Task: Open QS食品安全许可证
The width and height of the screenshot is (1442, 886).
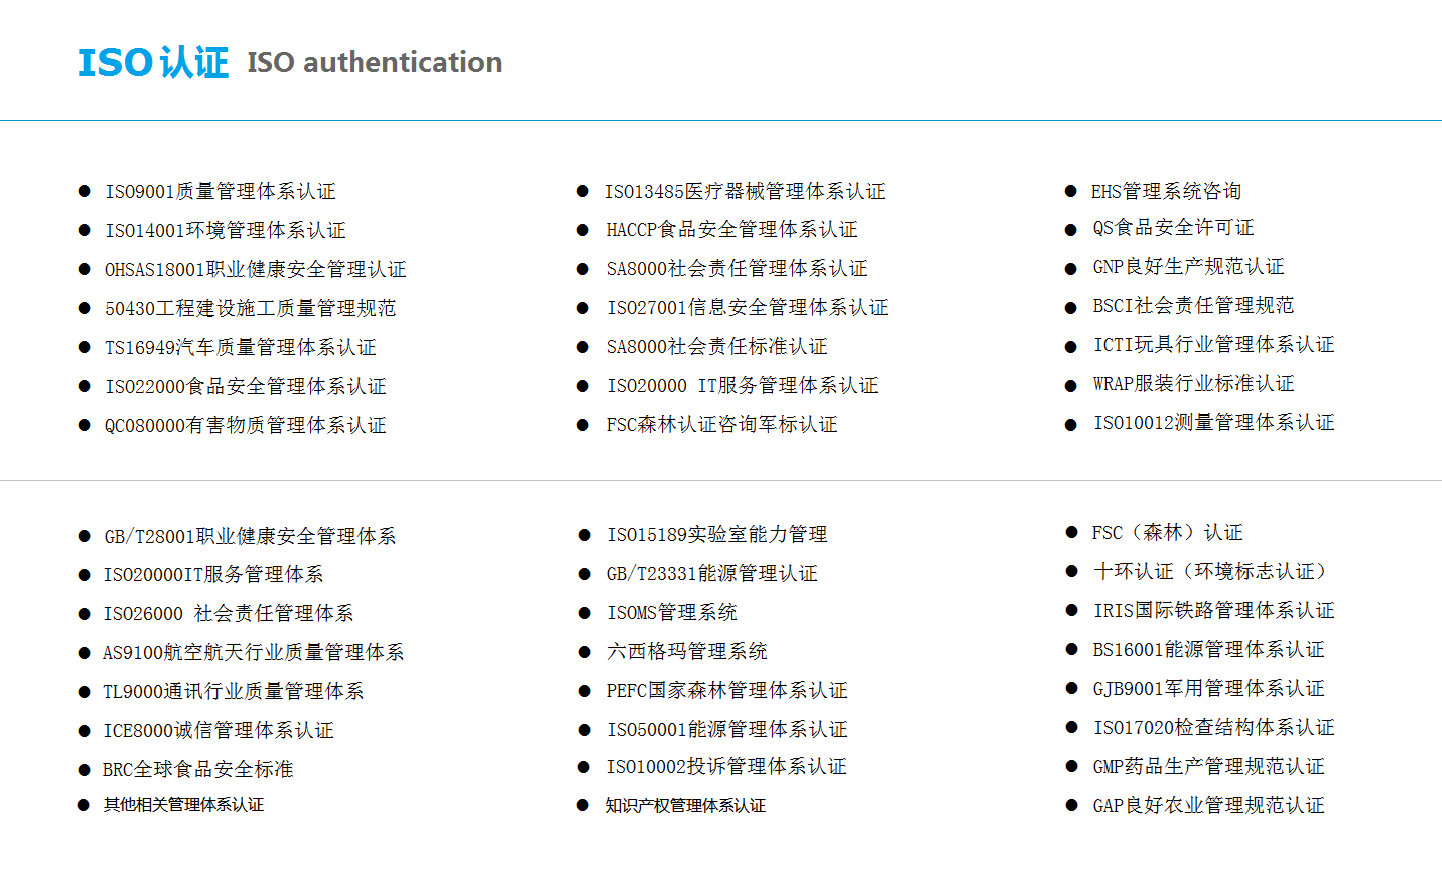Action: click(1173, 227)
